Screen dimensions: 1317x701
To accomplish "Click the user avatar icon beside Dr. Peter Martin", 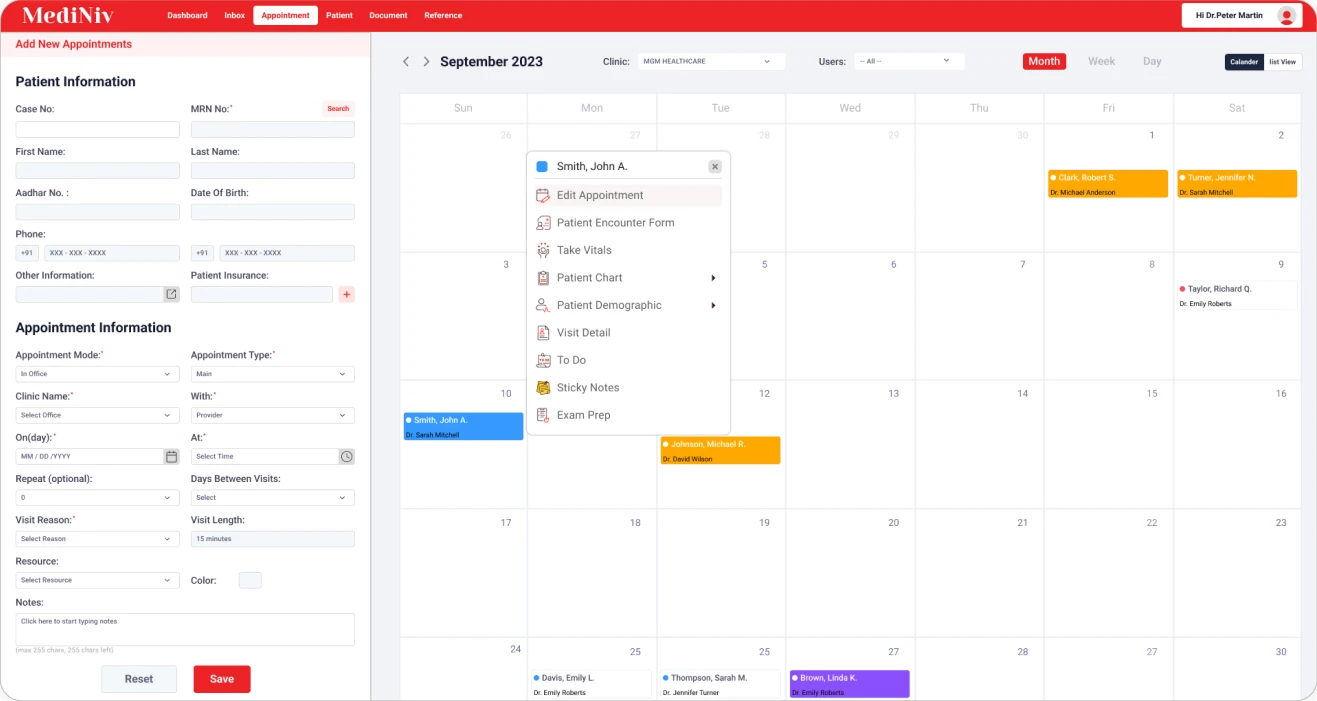I will 1286,16.
